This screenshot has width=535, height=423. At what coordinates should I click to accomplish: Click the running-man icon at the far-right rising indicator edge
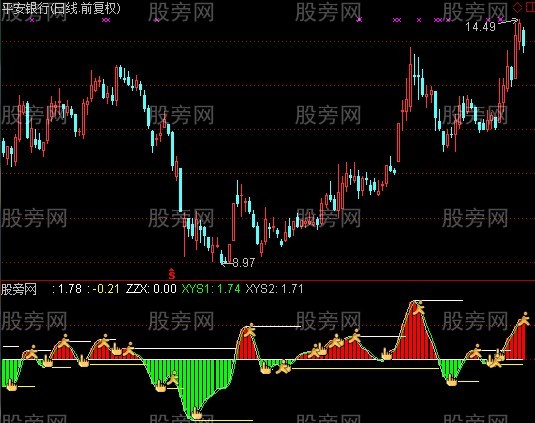[x=524, y=319]
